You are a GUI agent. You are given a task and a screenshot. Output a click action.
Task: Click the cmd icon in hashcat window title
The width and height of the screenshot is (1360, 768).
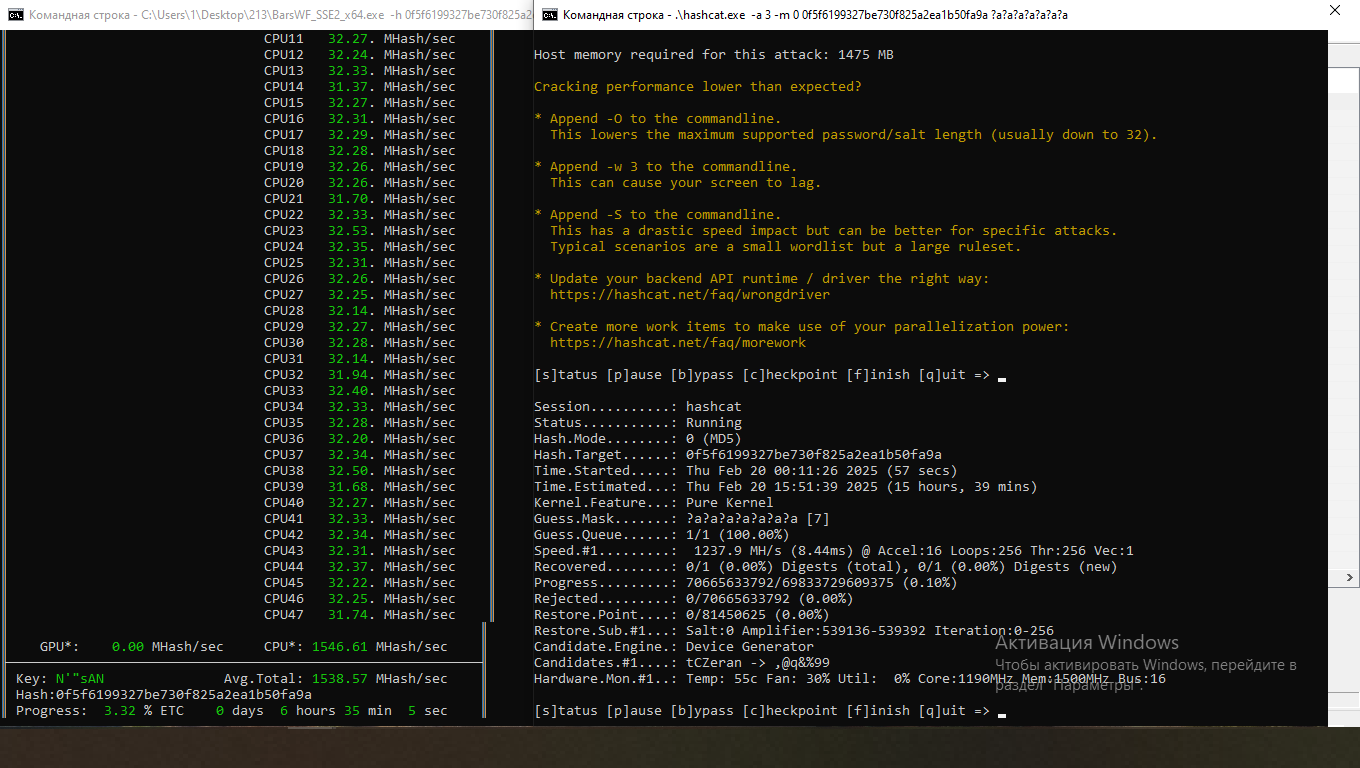[548, 14]
